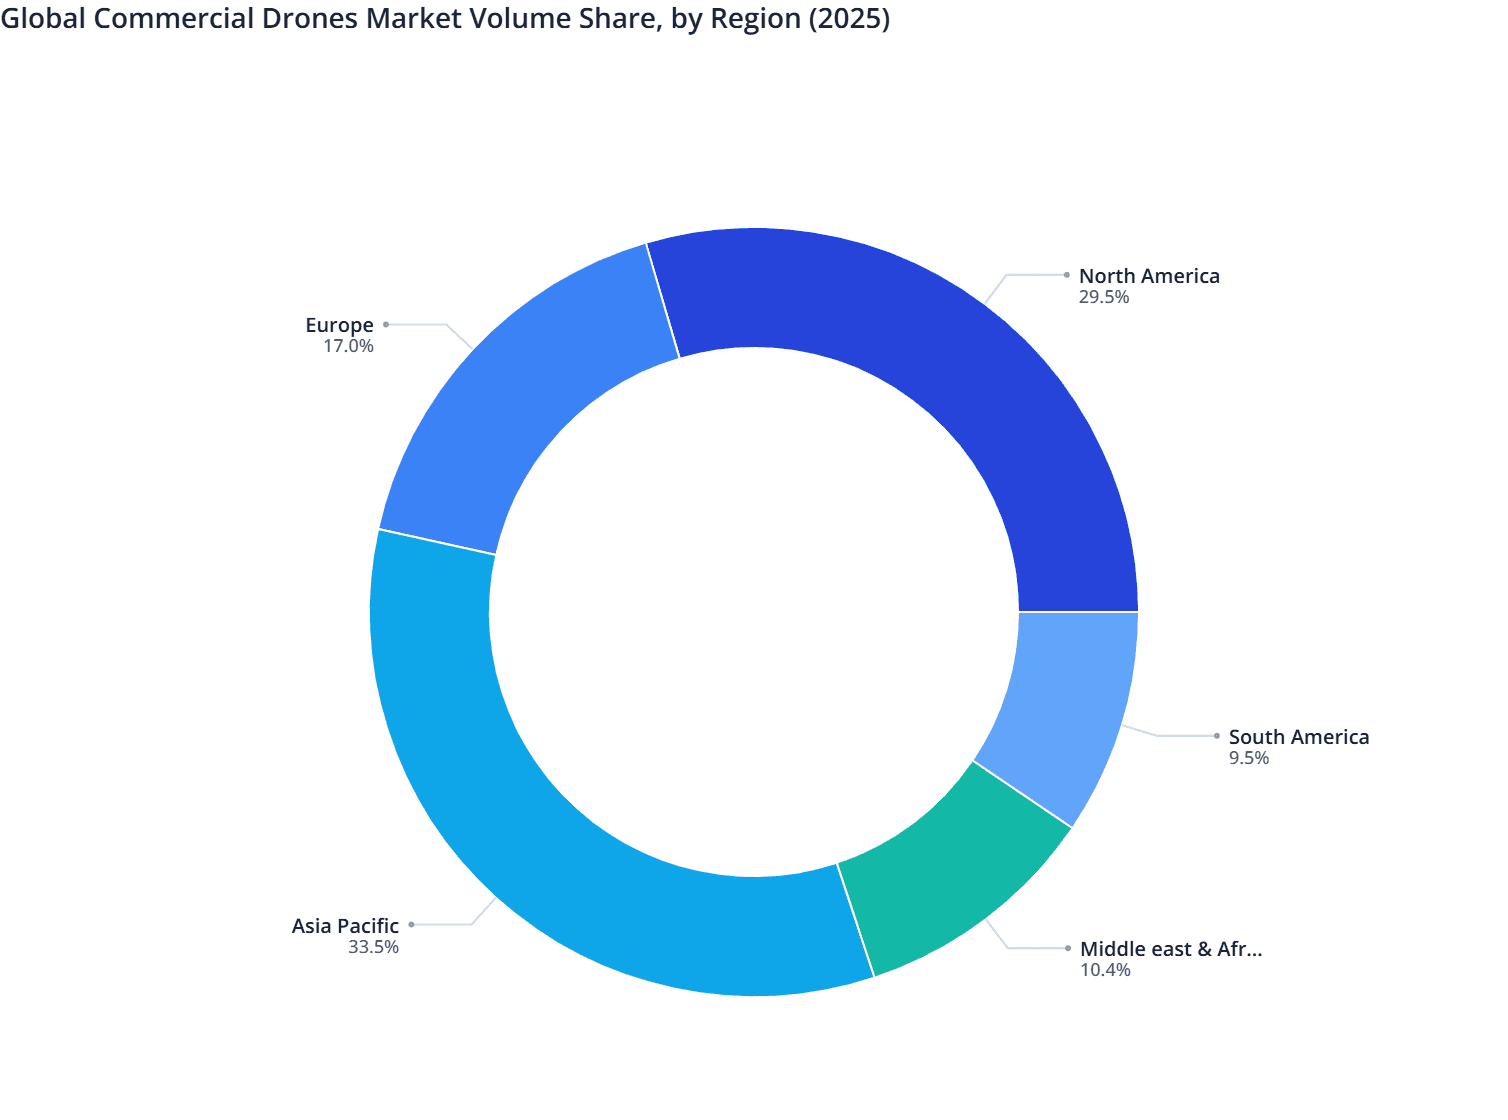Screen dimensions: 1508x1120
Task: Click the 9.5% percentage value
Action: [x=1249, y=758]
